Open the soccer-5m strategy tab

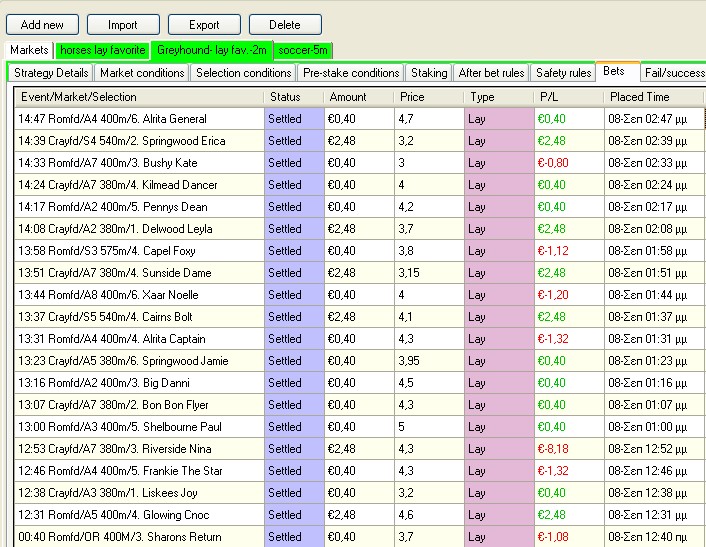(x=303, y=50)
